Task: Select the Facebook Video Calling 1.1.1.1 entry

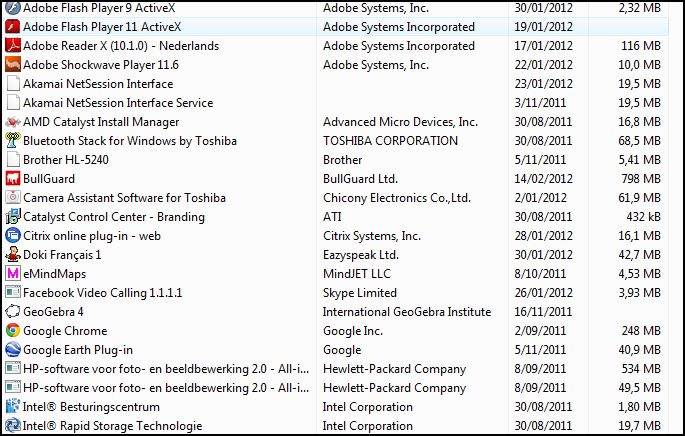Action: (x=101, y=293)
